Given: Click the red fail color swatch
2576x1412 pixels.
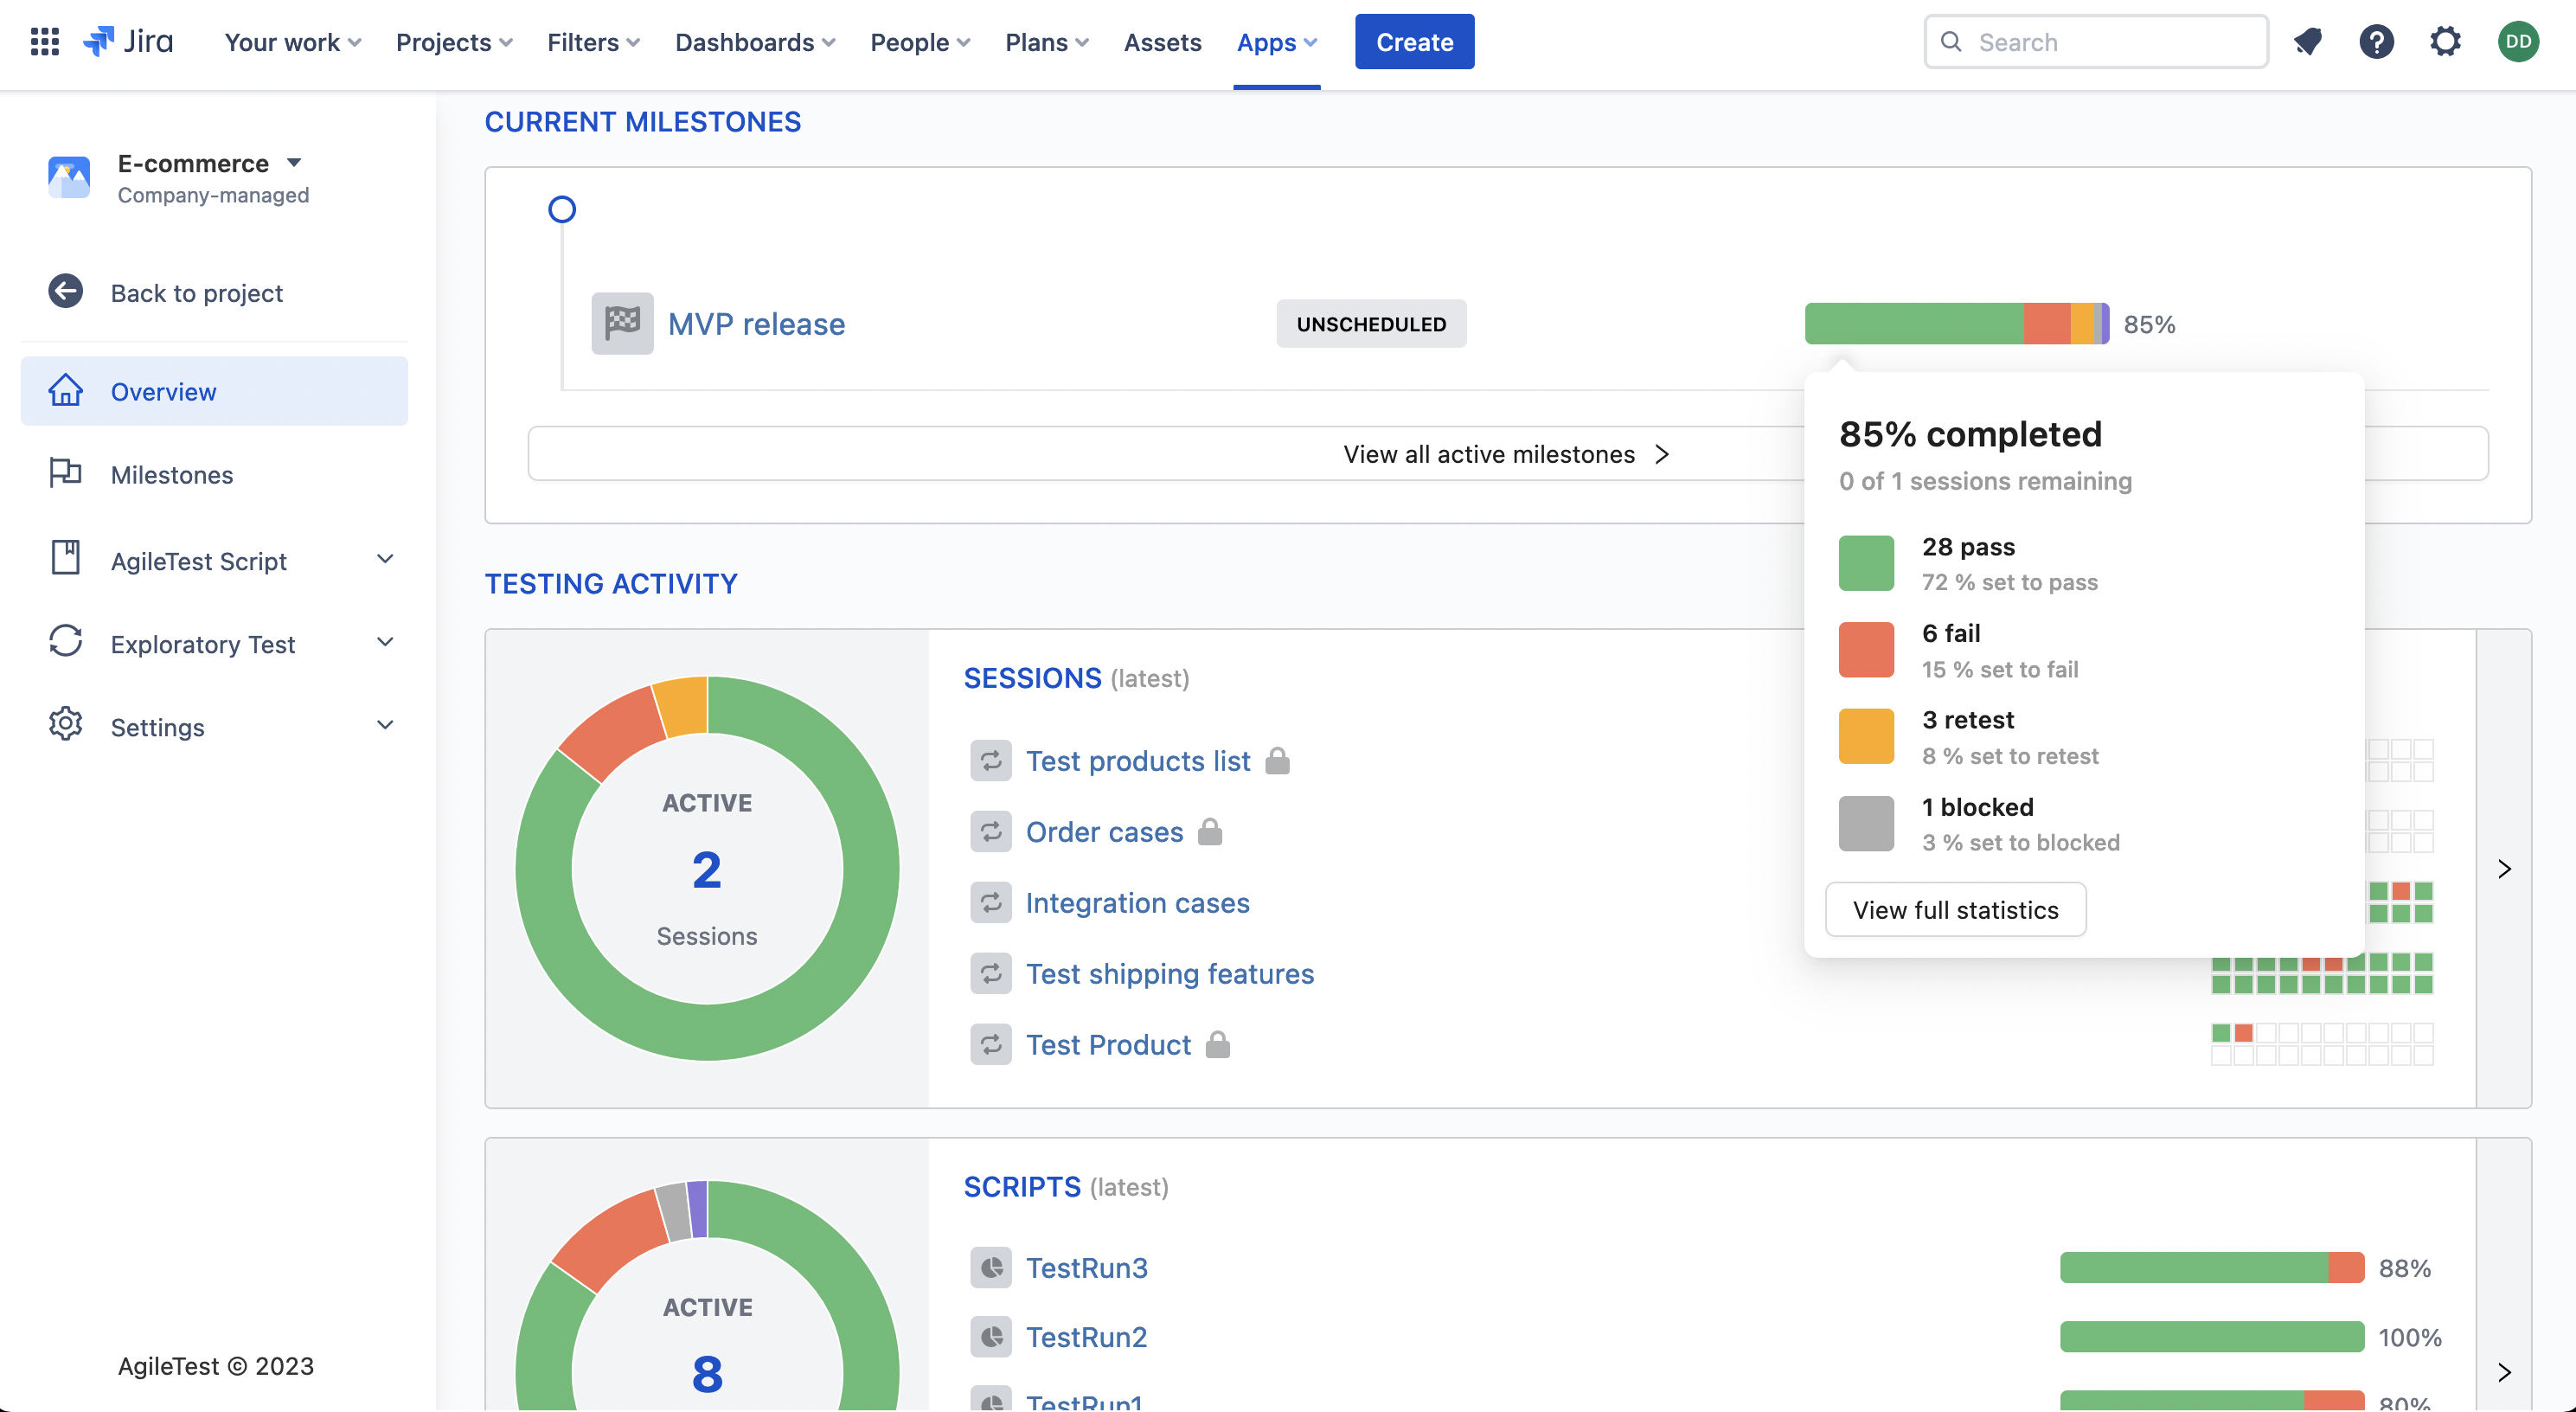Looking at the screenshot, I should pyautogui.click(x=1866, y=650).
